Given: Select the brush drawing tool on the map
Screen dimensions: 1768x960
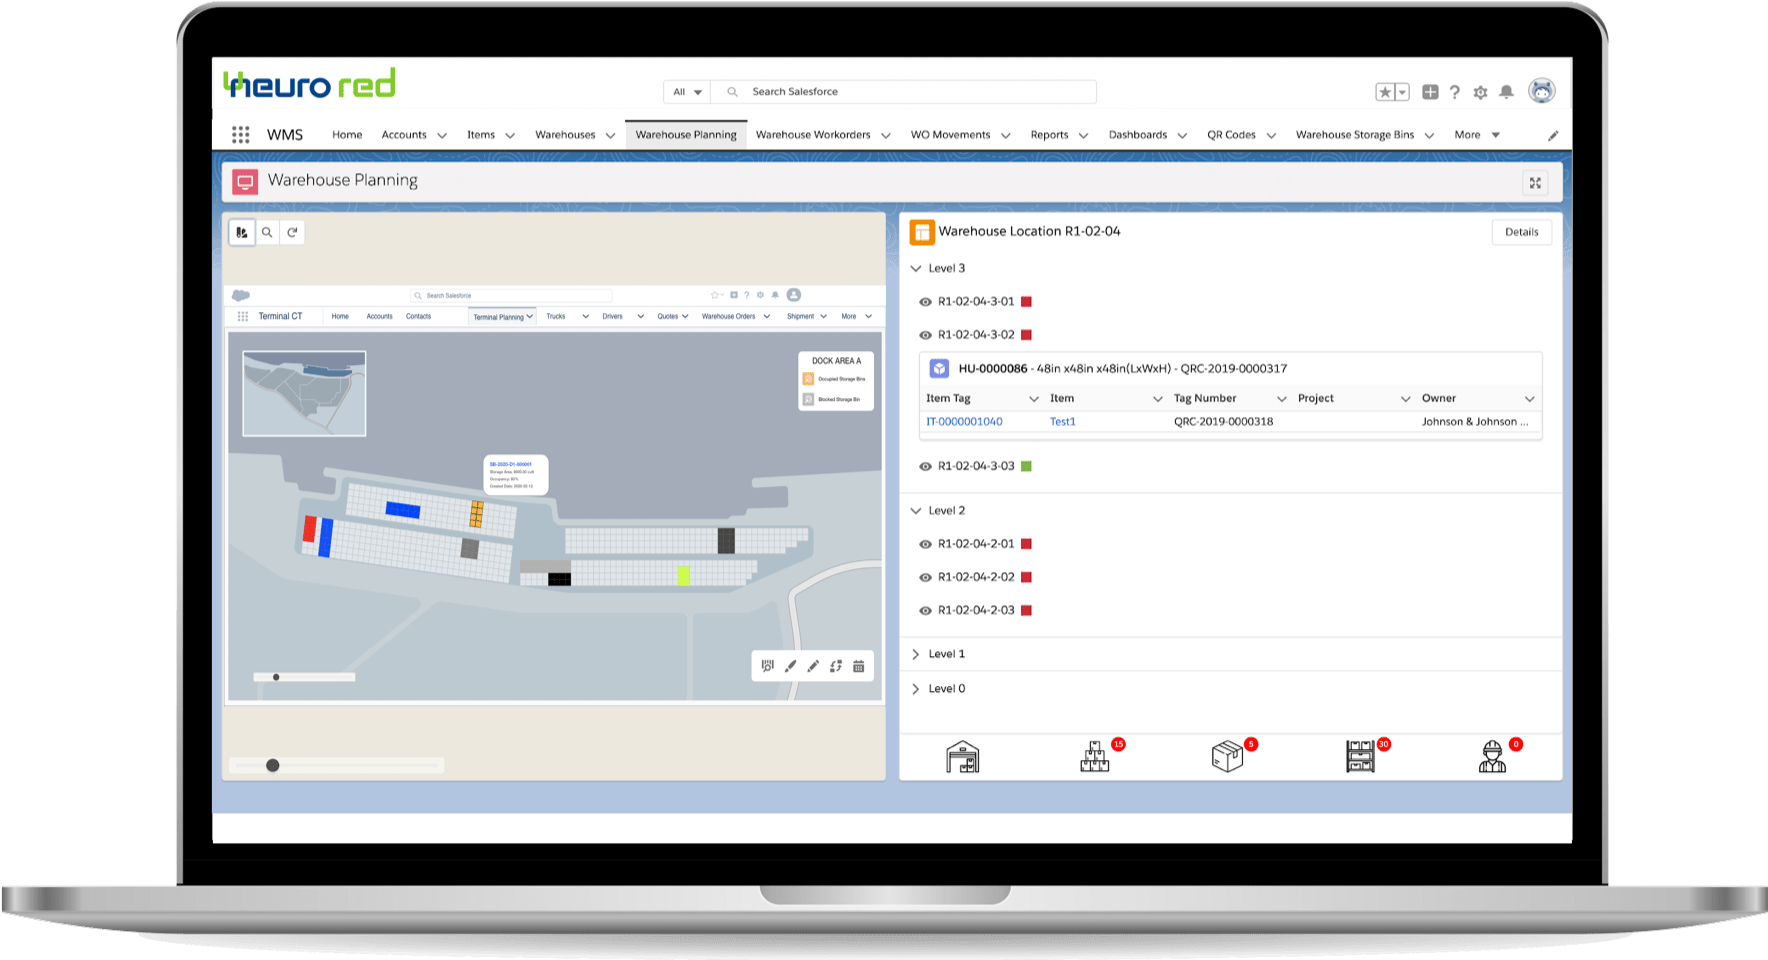Looking at the screenshot, I should 790,665.
